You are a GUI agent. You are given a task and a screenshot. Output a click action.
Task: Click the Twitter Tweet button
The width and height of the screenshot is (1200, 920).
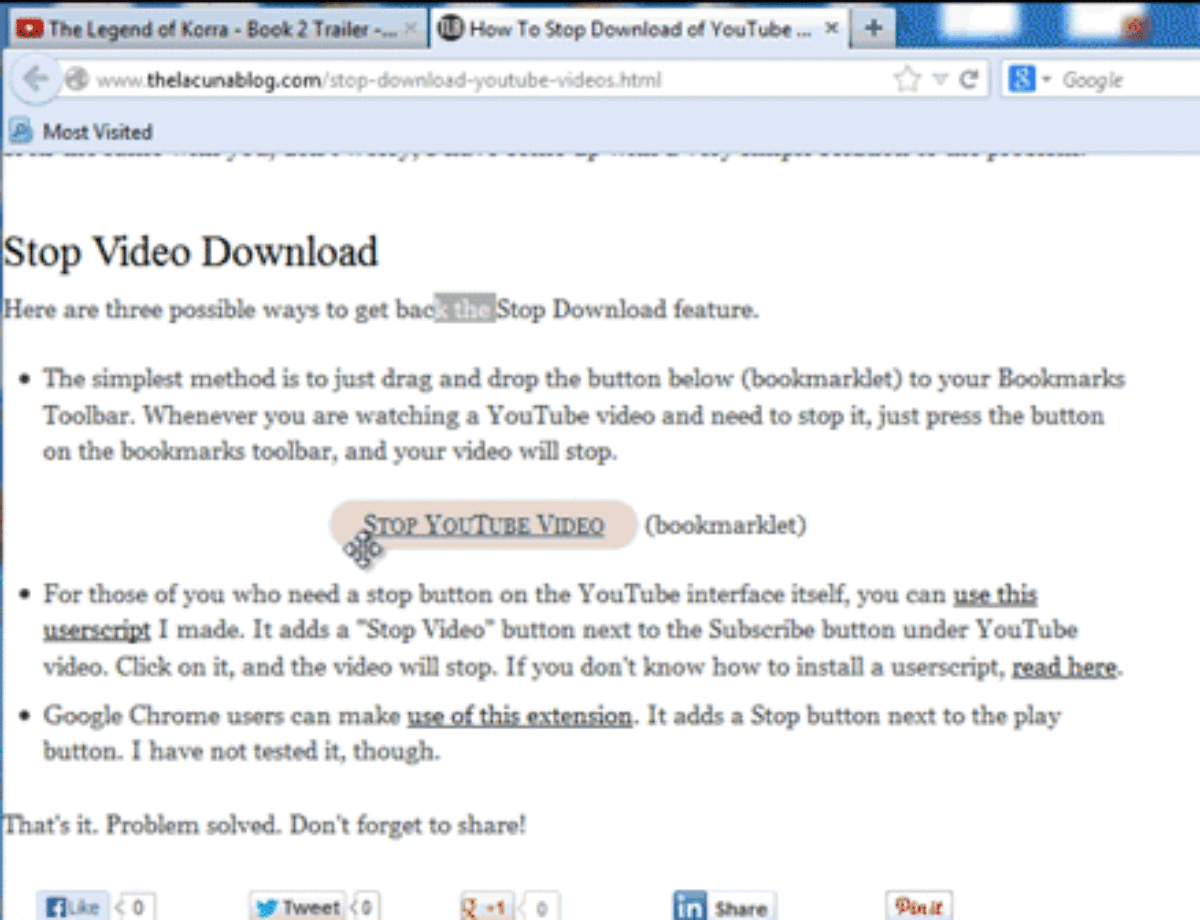coord(299,907)
